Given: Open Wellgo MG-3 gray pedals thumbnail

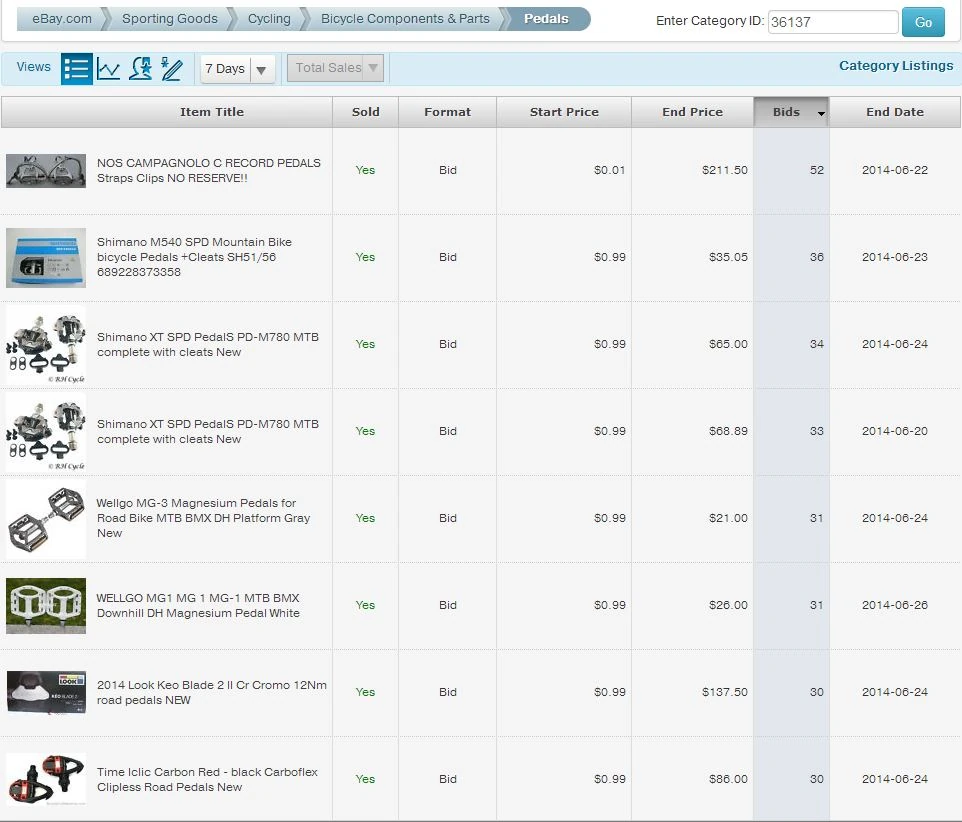Looking at the screenshot, I should 46,519.
